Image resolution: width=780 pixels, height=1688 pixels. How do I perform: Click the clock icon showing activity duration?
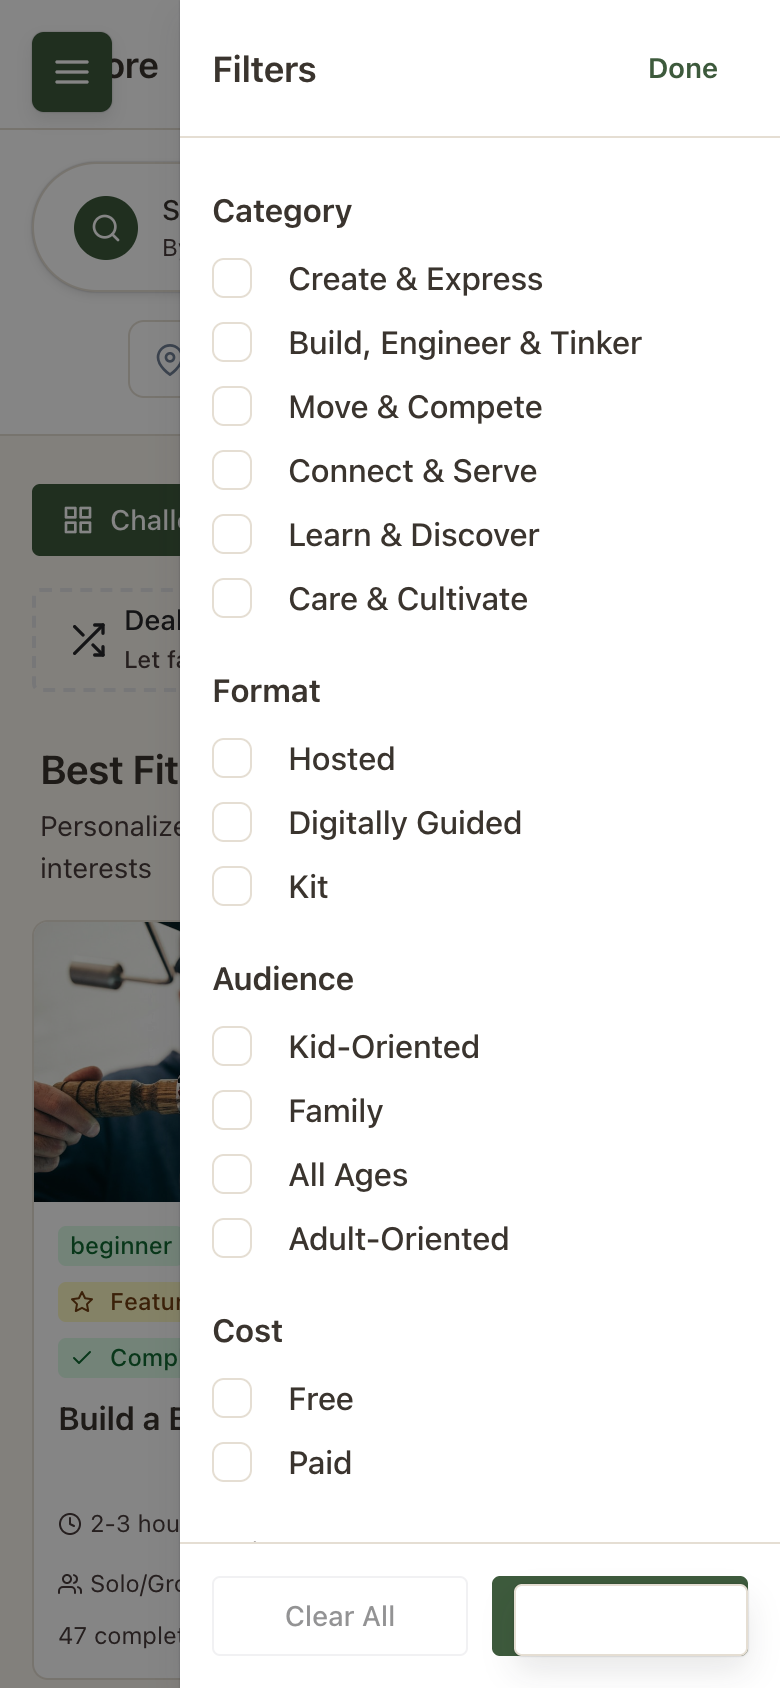pos(68,1523)
